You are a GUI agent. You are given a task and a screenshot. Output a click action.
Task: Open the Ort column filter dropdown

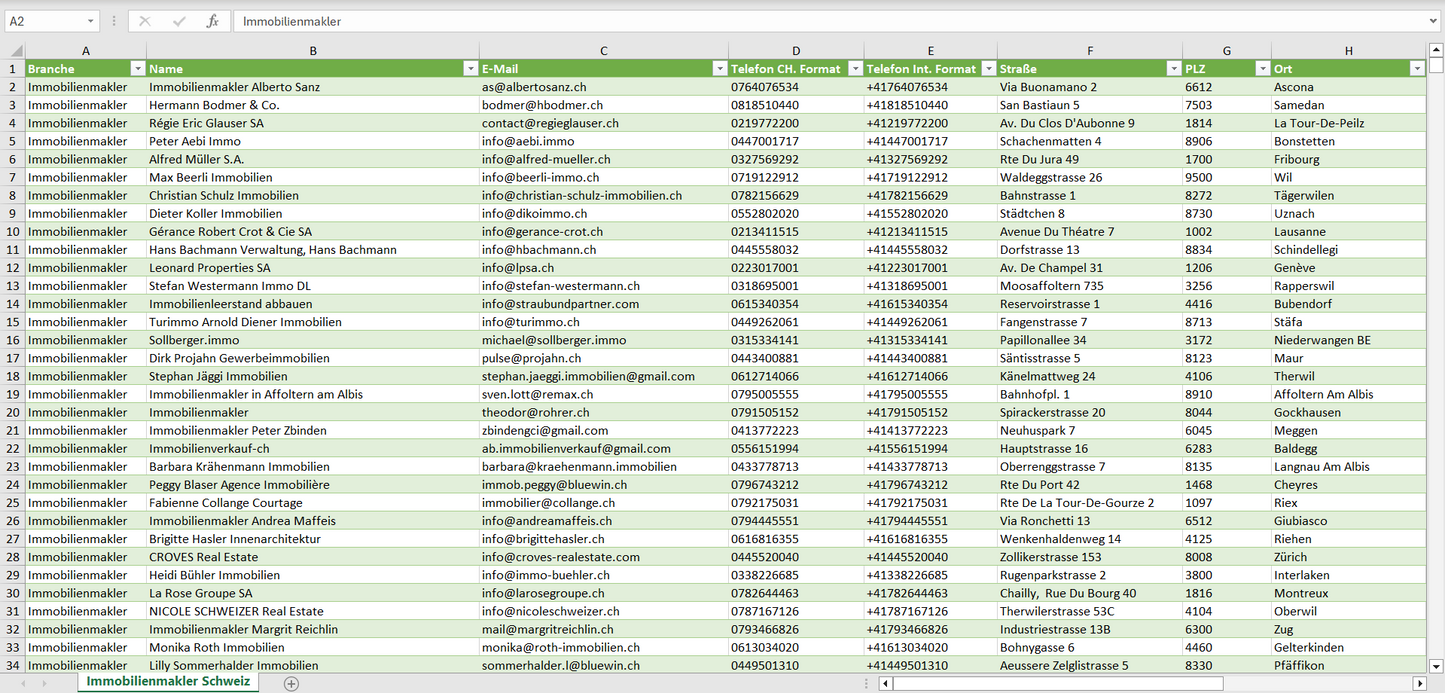[x=1416, y=69]
